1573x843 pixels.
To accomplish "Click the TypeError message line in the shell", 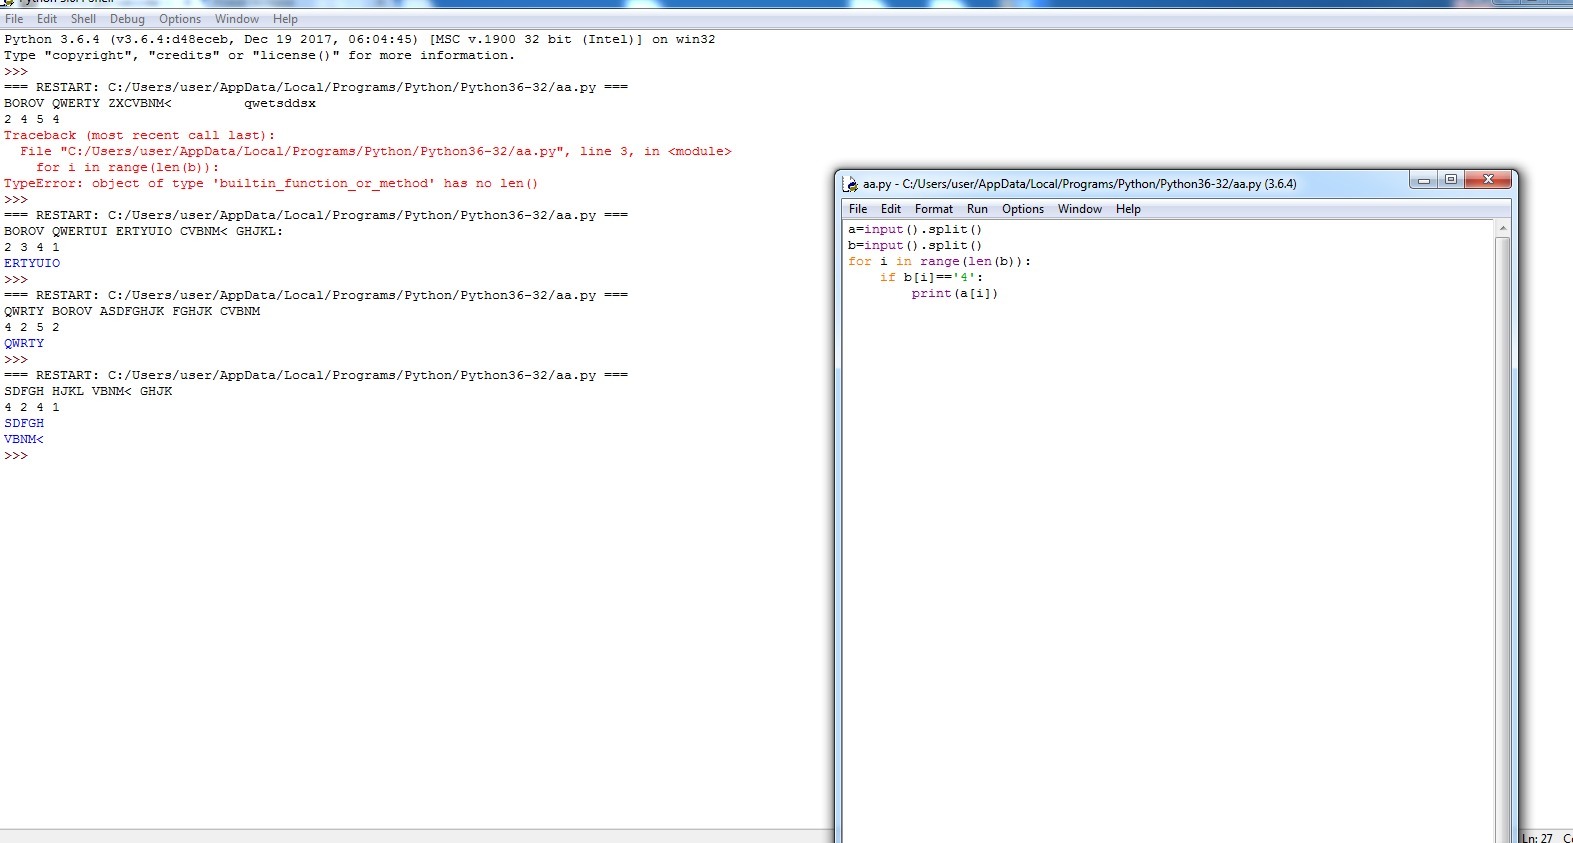I will click(x=270, y=184).
